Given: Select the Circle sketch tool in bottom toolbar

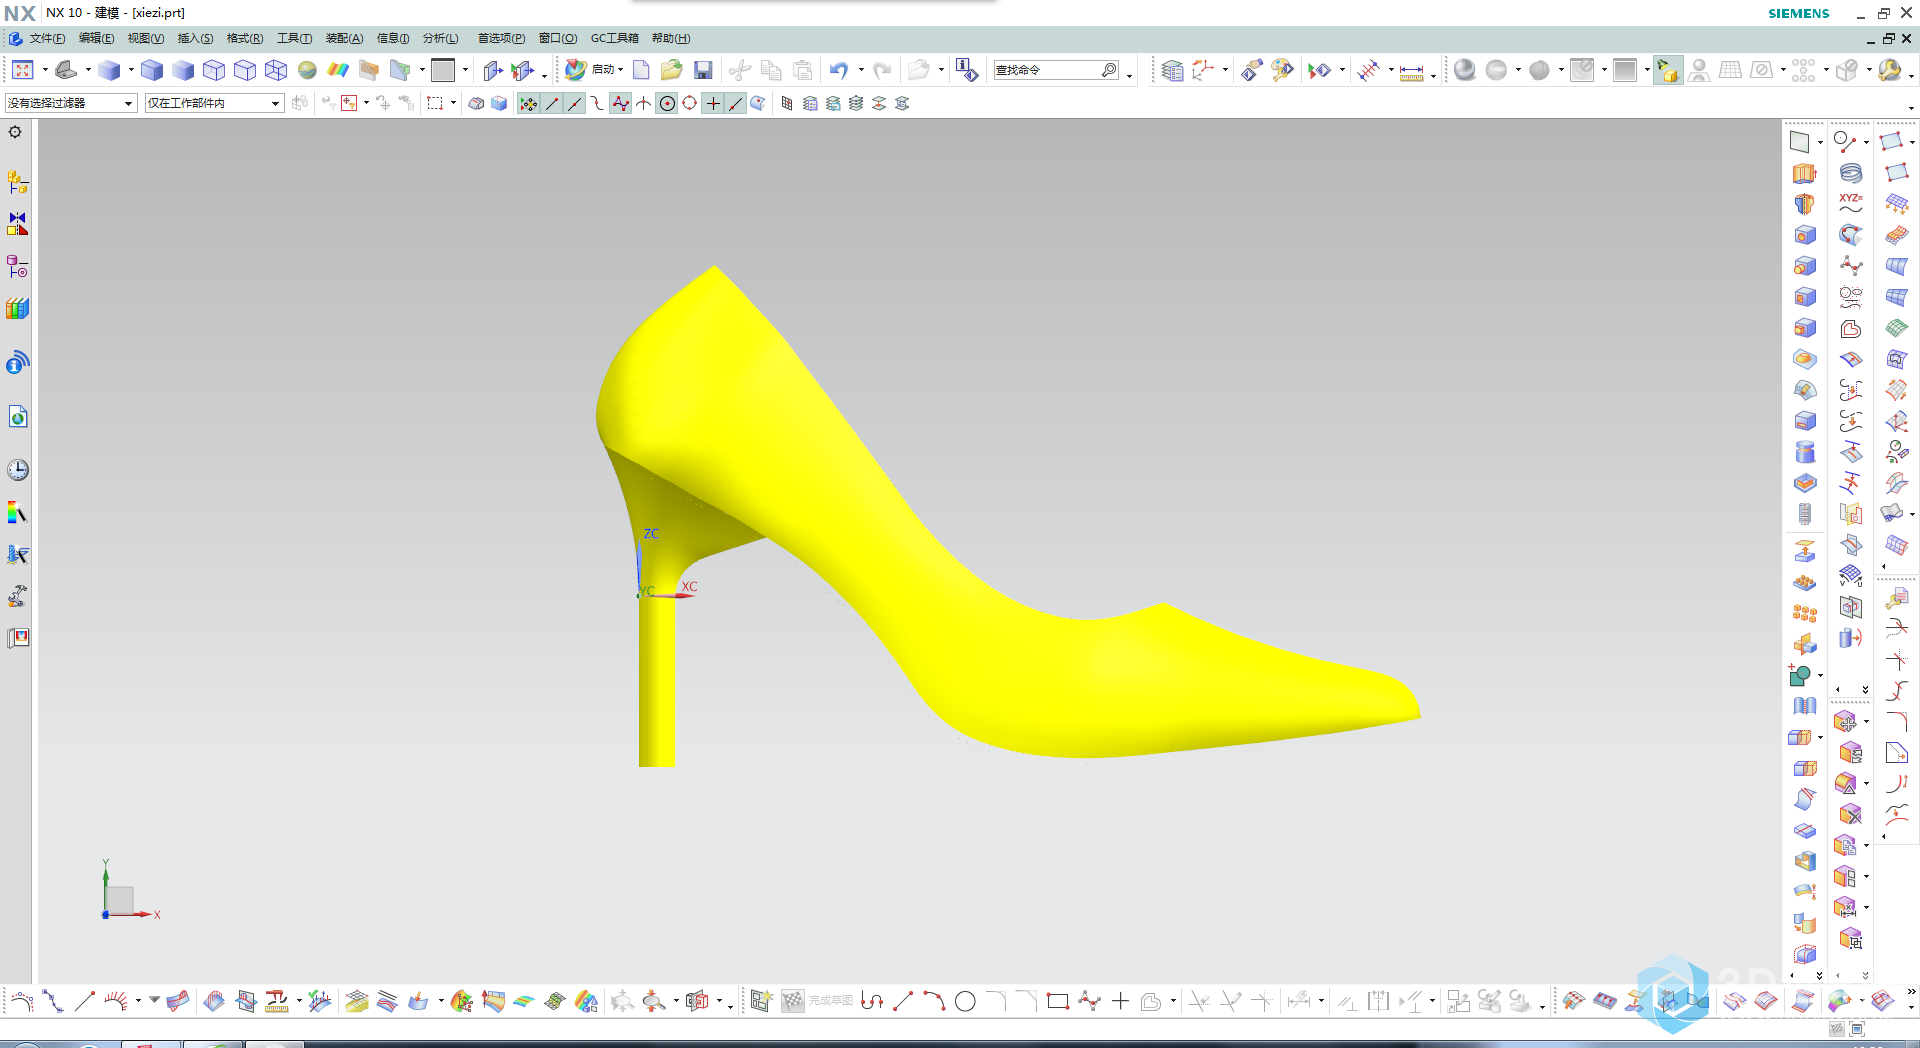Looking at the screenshot, I should point(965,1001).
